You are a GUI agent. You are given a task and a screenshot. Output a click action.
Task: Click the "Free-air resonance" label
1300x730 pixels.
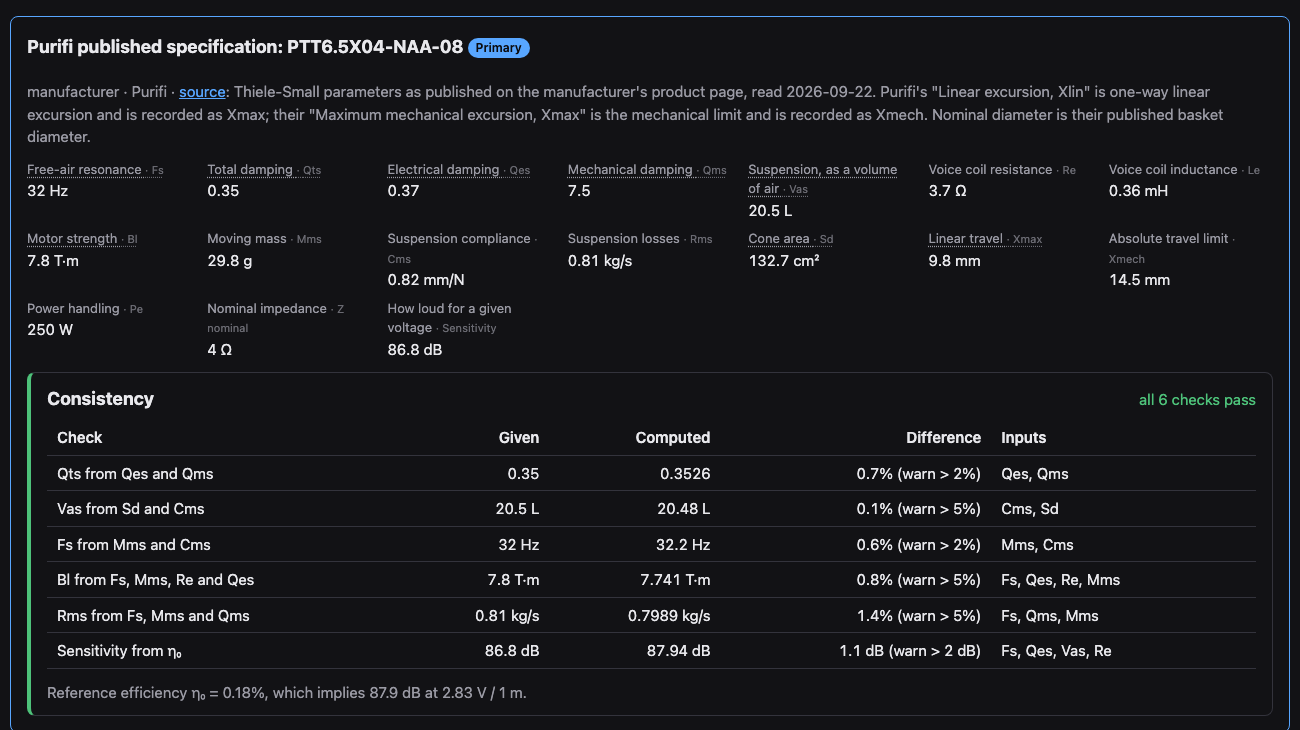[84, 170]
